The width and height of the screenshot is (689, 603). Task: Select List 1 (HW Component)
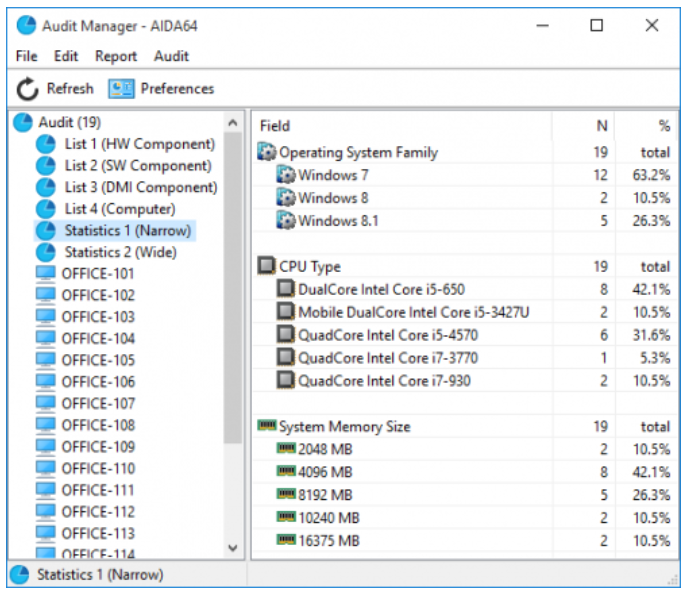tap(140, 144)
